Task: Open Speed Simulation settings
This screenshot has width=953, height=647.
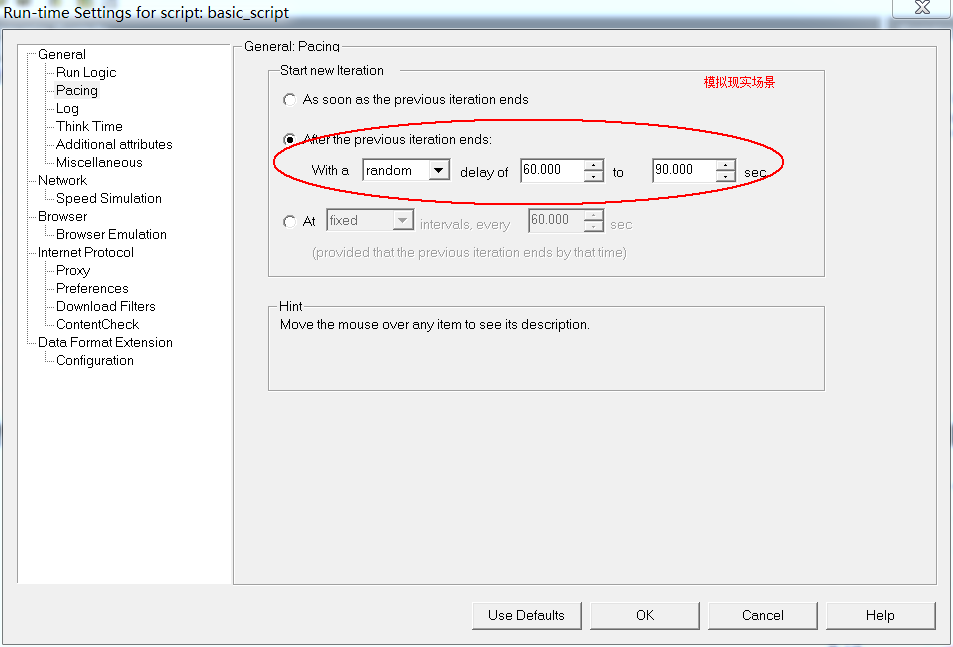Action: pyautogui.click(x=108, y=198)
